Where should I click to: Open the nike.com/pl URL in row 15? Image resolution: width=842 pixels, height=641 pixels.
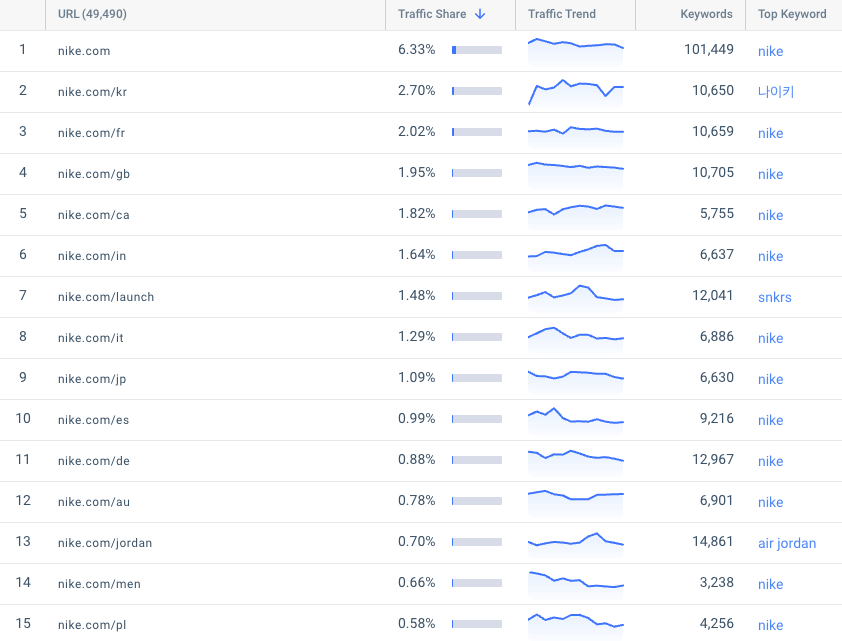pos(92,625)
